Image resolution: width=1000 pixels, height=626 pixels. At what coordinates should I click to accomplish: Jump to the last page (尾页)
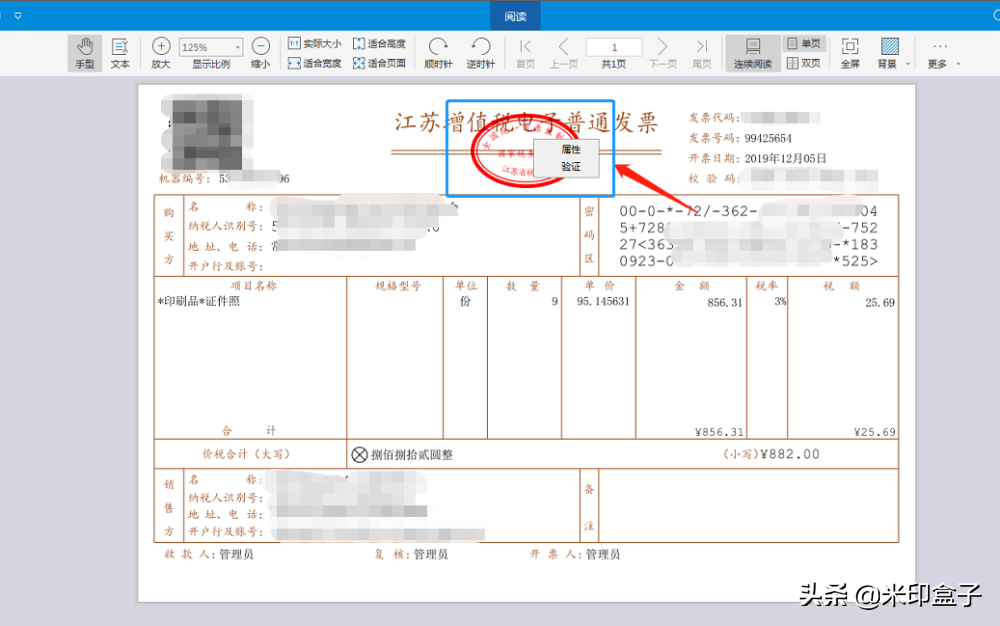click(x=702, y=53)
